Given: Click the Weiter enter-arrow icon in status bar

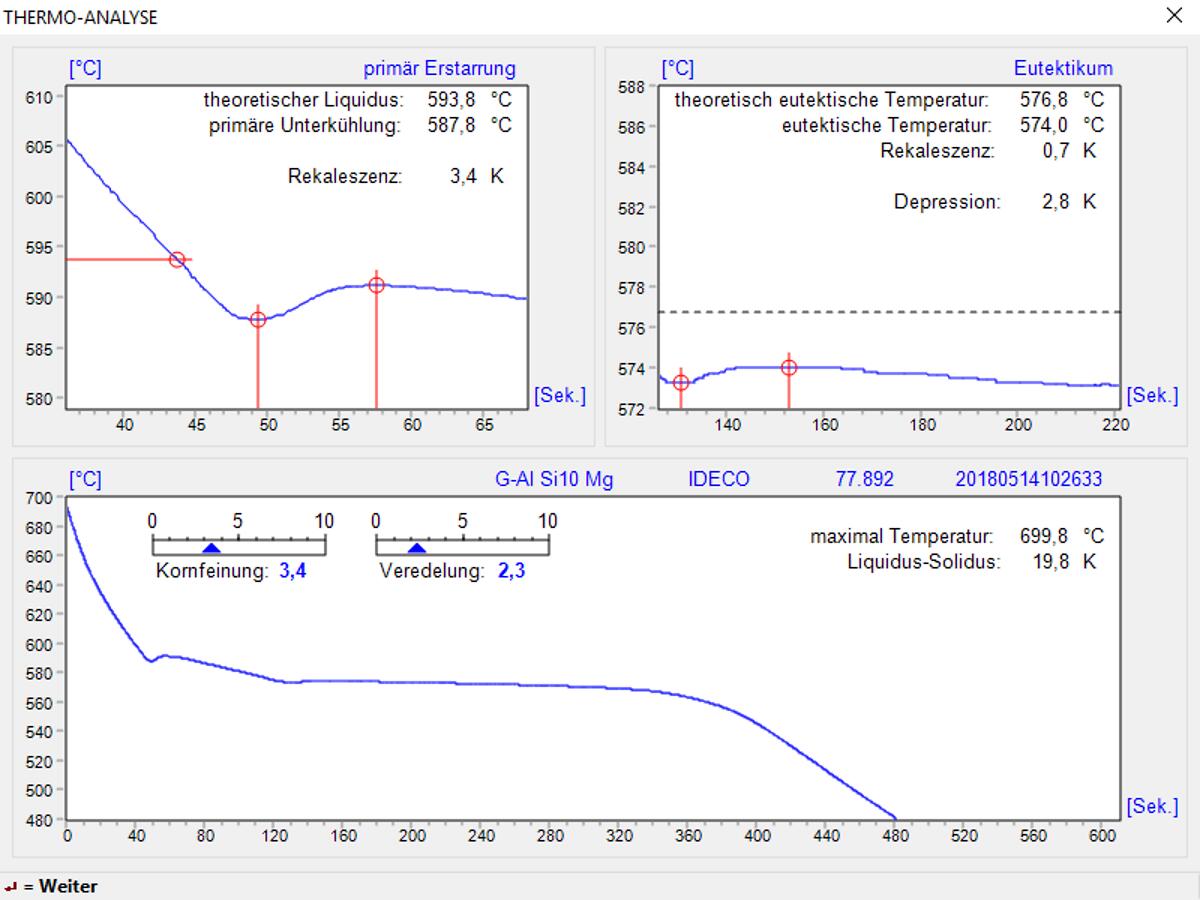Looking at the screenshot, I should coord(10,887).
